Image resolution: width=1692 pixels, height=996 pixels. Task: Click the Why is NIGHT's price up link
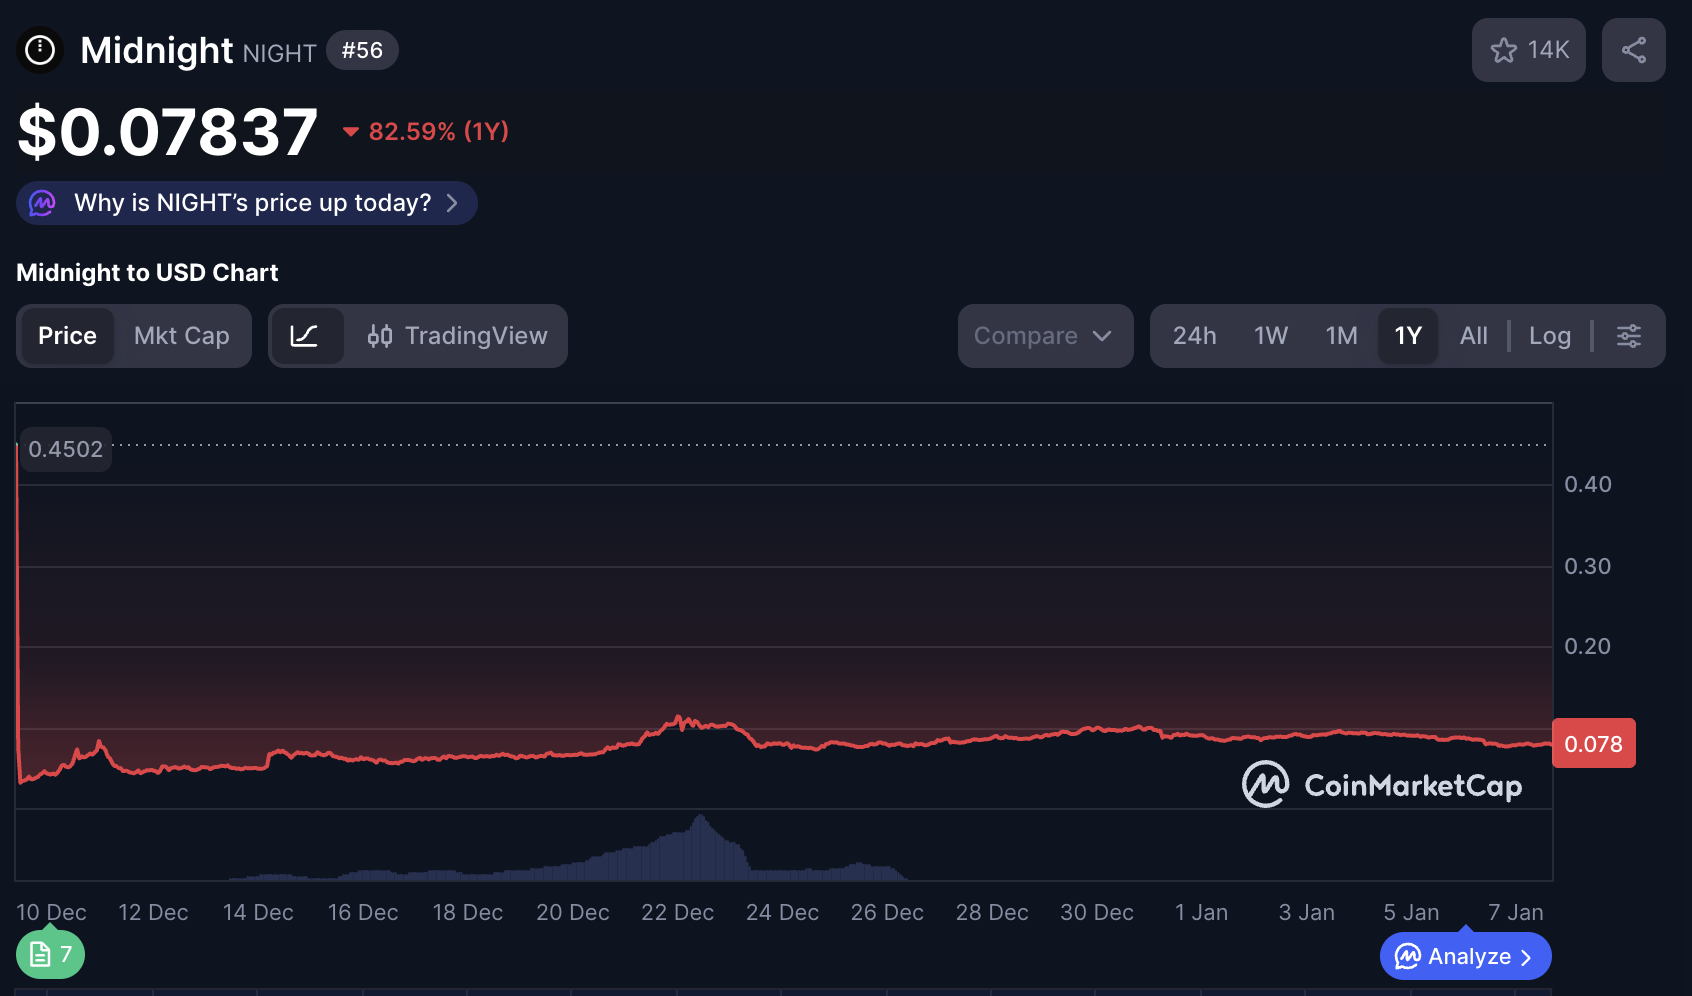click(251, 203)
